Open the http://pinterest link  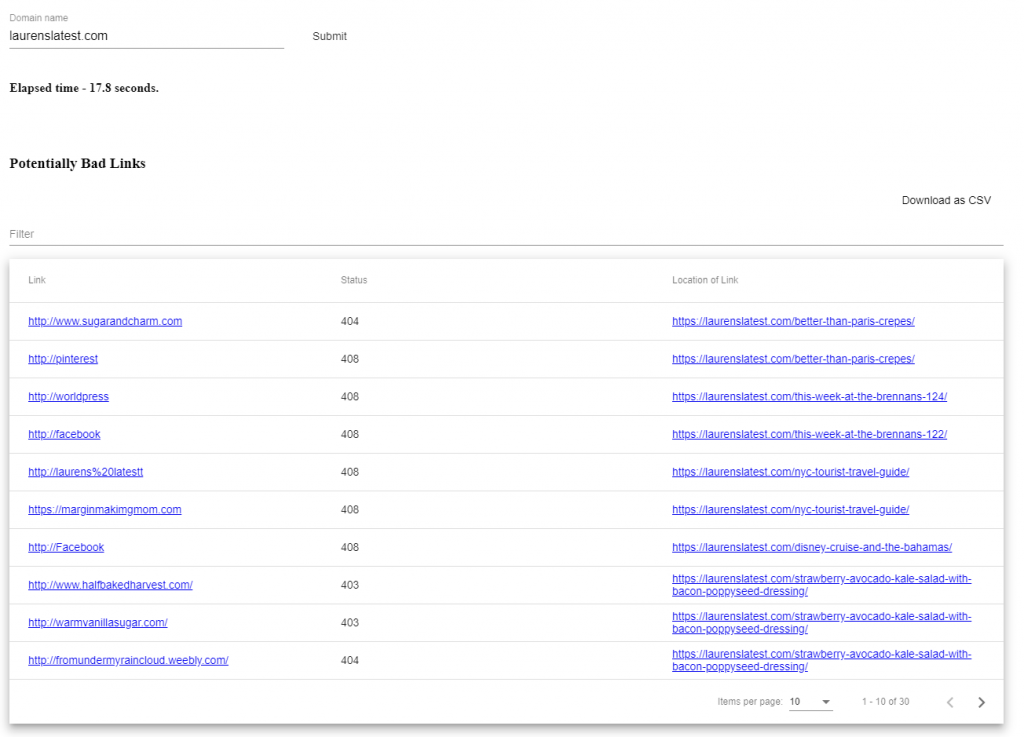(63, 359)
